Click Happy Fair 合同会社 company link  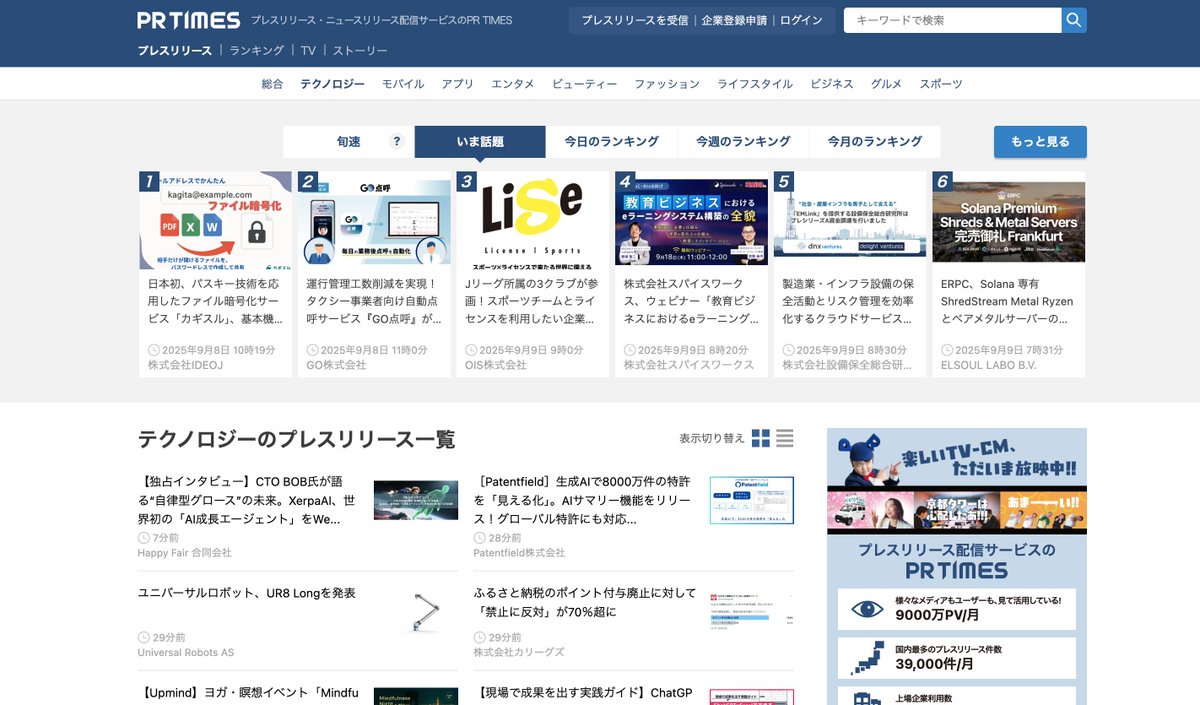click(x=185, y=553)
